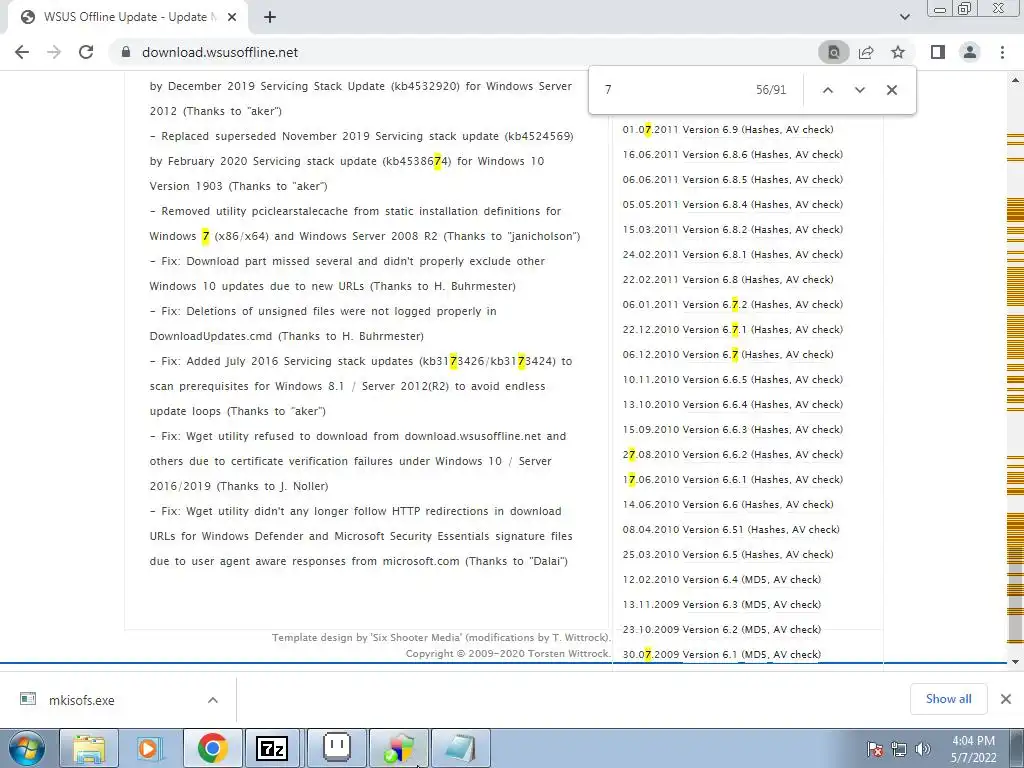This screenshot has width=1024, height=768.
Task: Open the side panel icon
Action: pyautogui.click(x=938, y=52)
